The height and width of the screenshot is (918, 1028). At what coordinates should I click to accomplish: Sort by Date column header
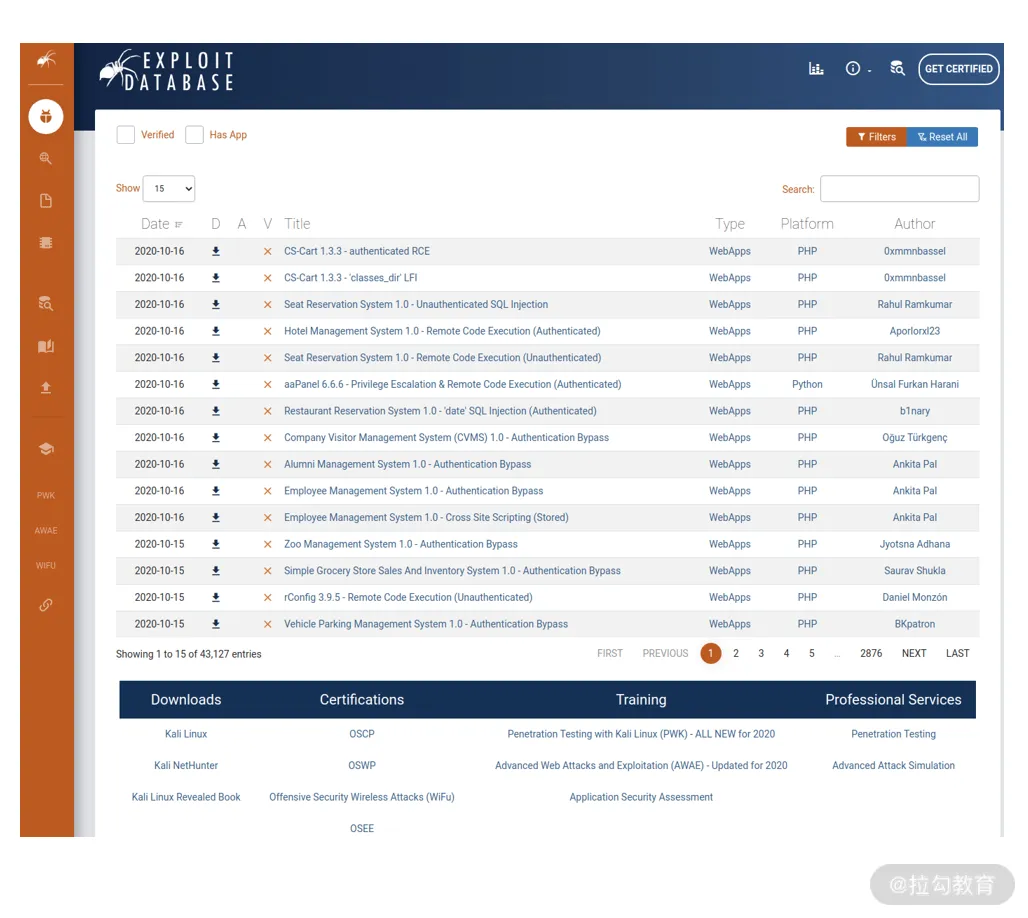pos(161,224)
